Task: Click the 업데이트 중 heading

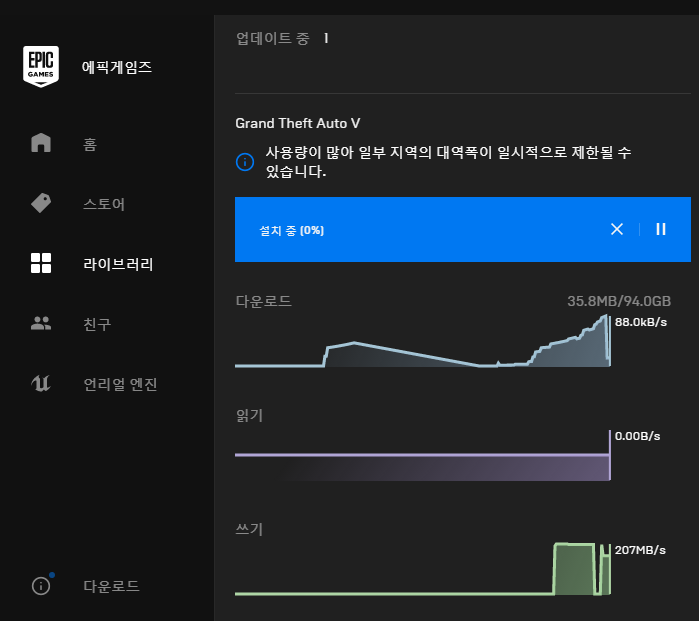Action: click(272, 38)
